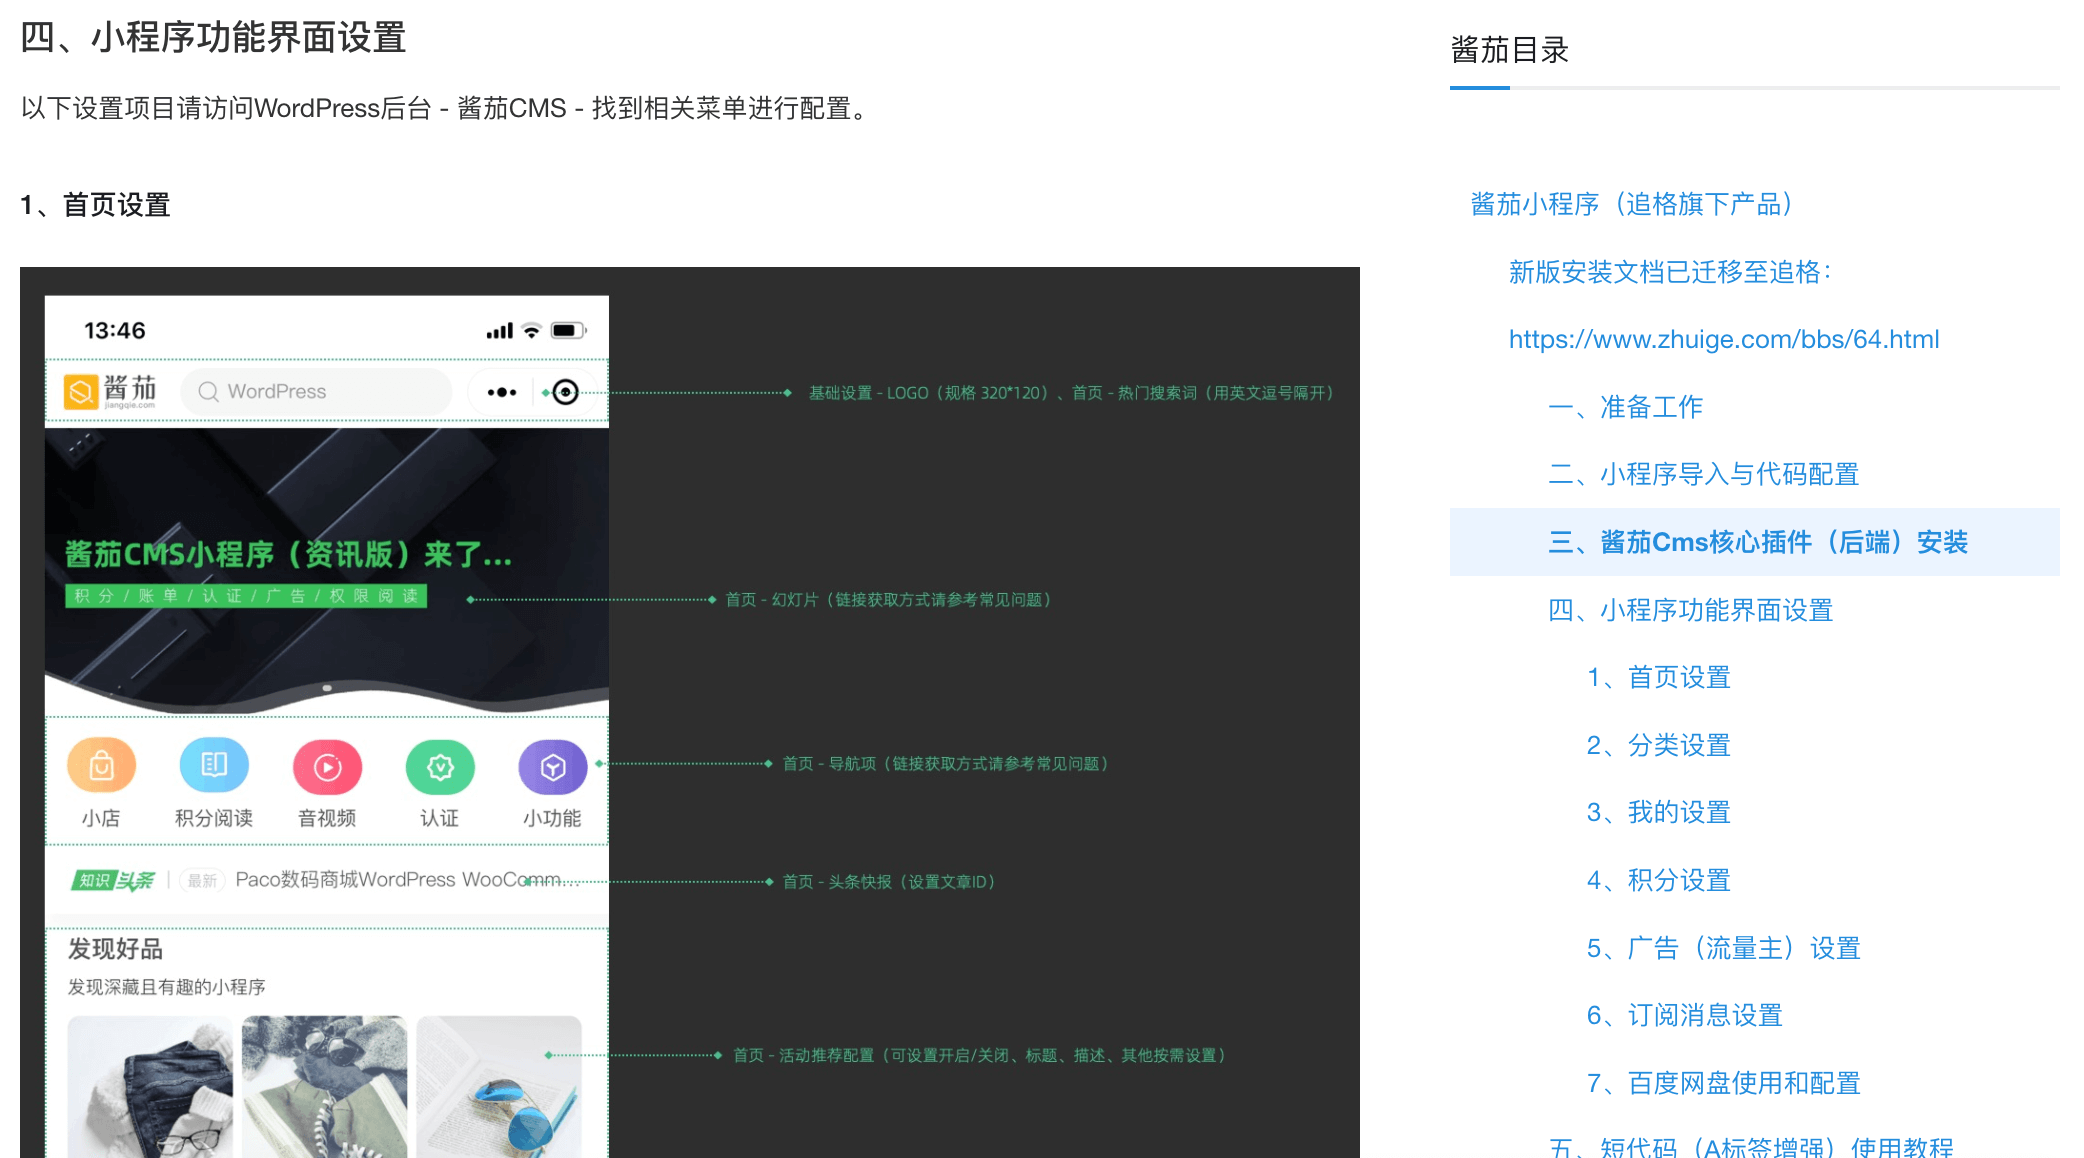Viewport: 2084px width, 1158px height.
Task: Click the 酱茄 logo in phone header
Action: pos(110,391)
